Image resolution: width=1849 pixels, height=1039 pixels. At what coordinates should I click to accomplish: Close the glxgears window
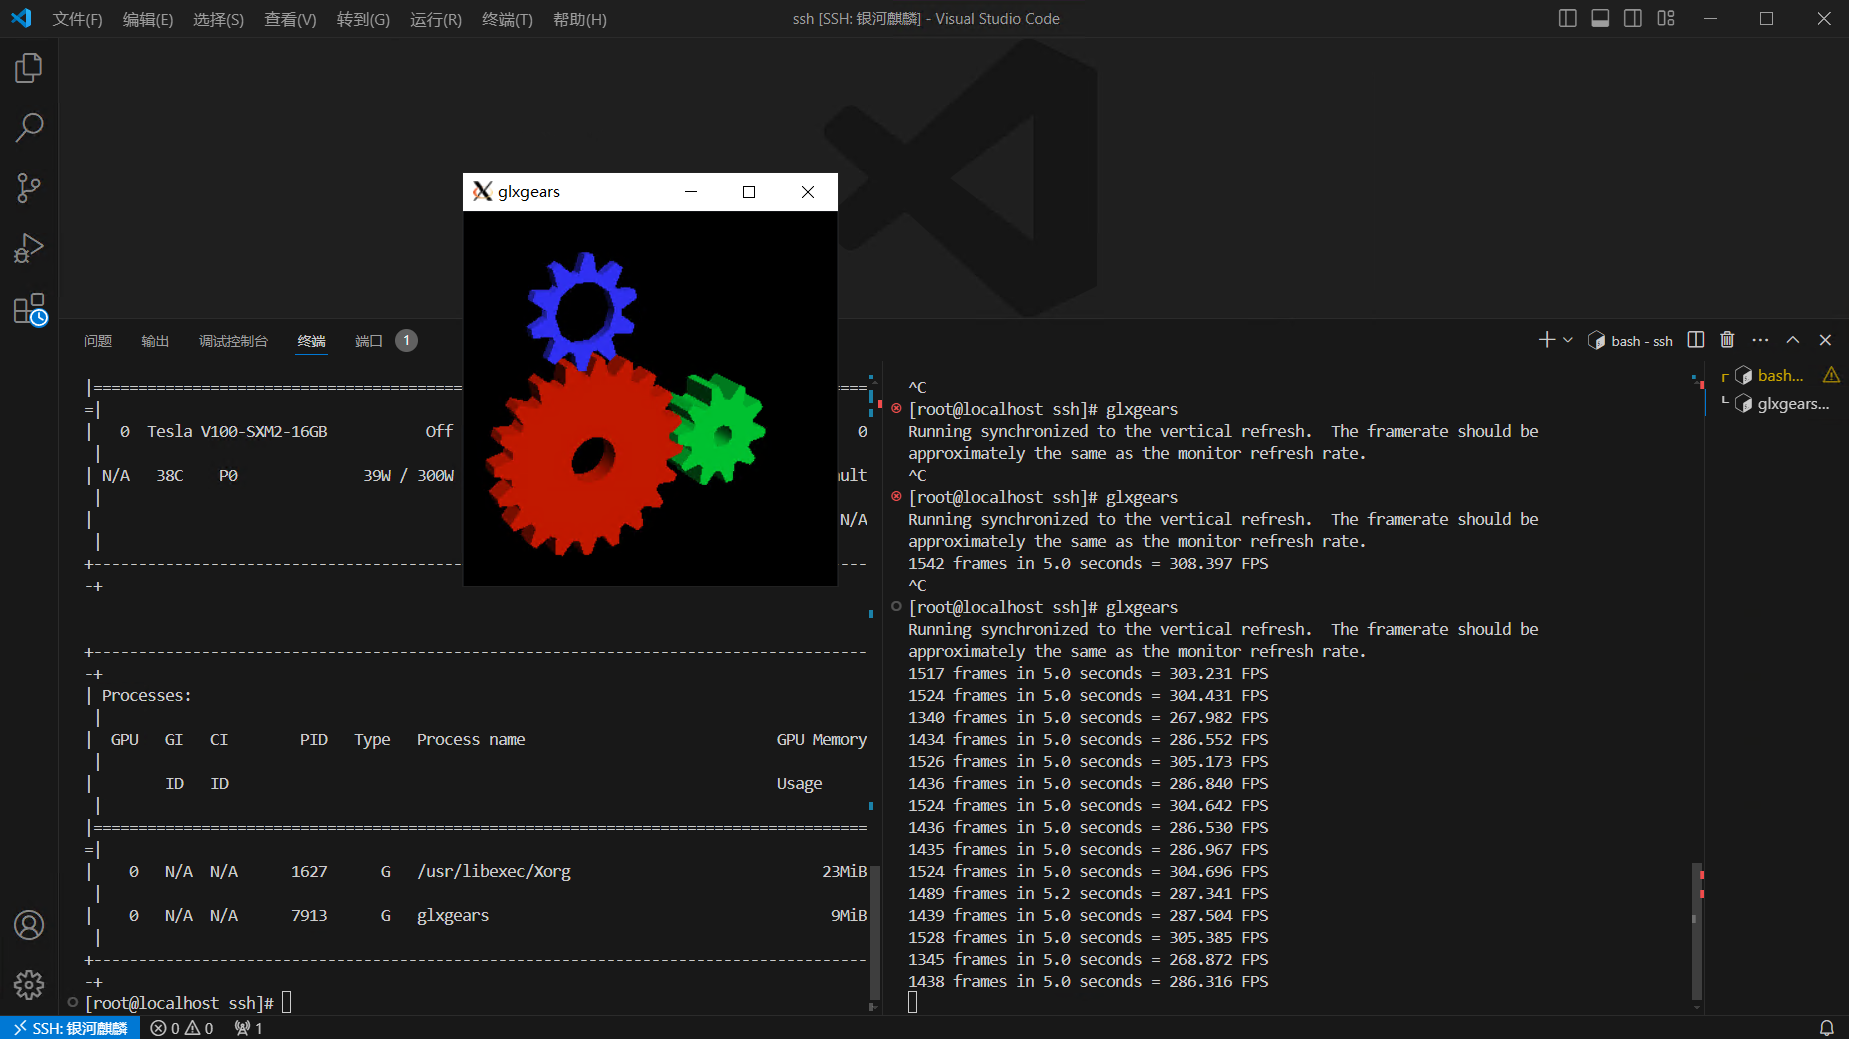(808, 192)
